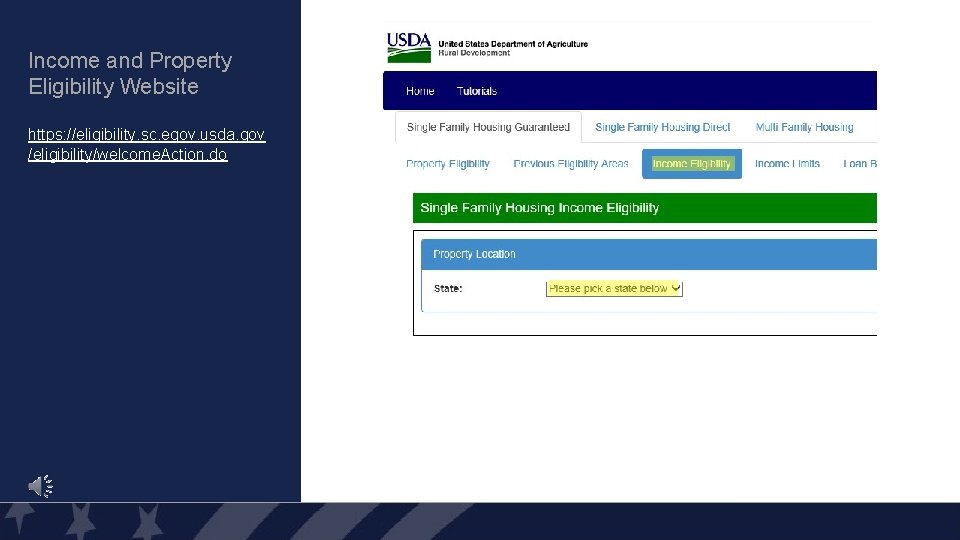Open the eligibility.sc.egov.usda.gov hyperlink

click(146, 144)
